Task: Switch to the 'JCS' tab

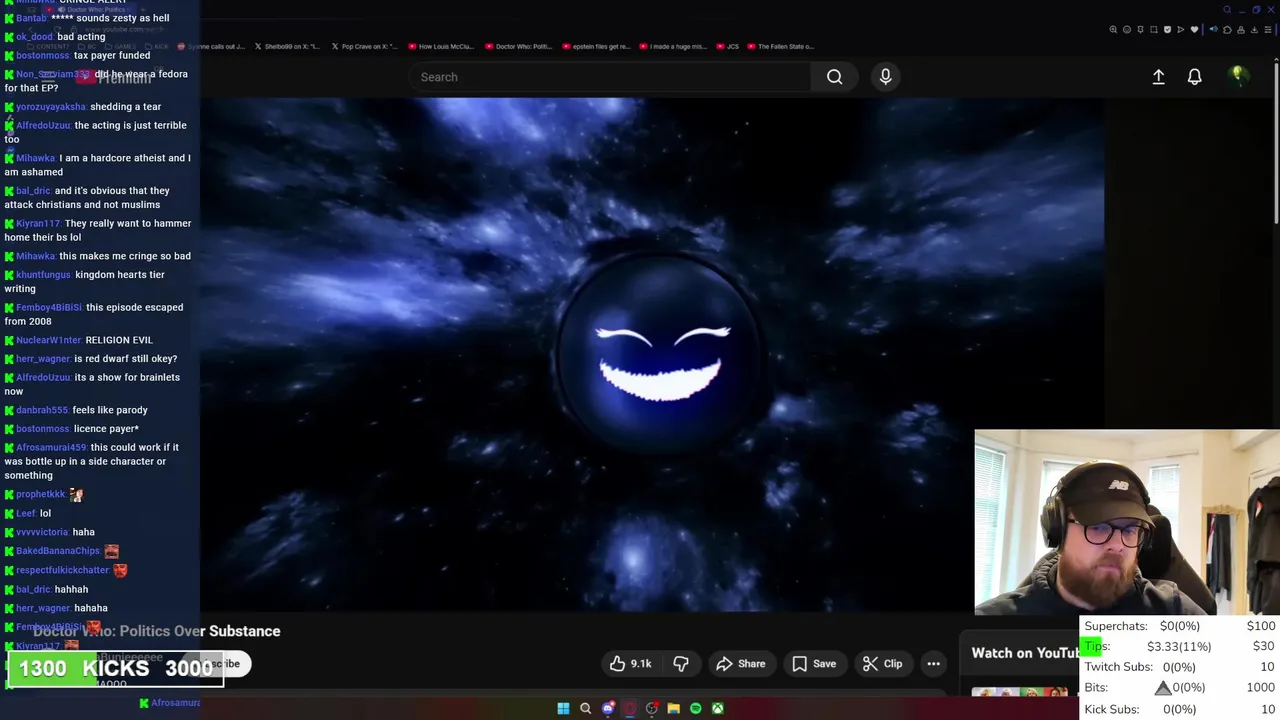Action: coord(728,46)
